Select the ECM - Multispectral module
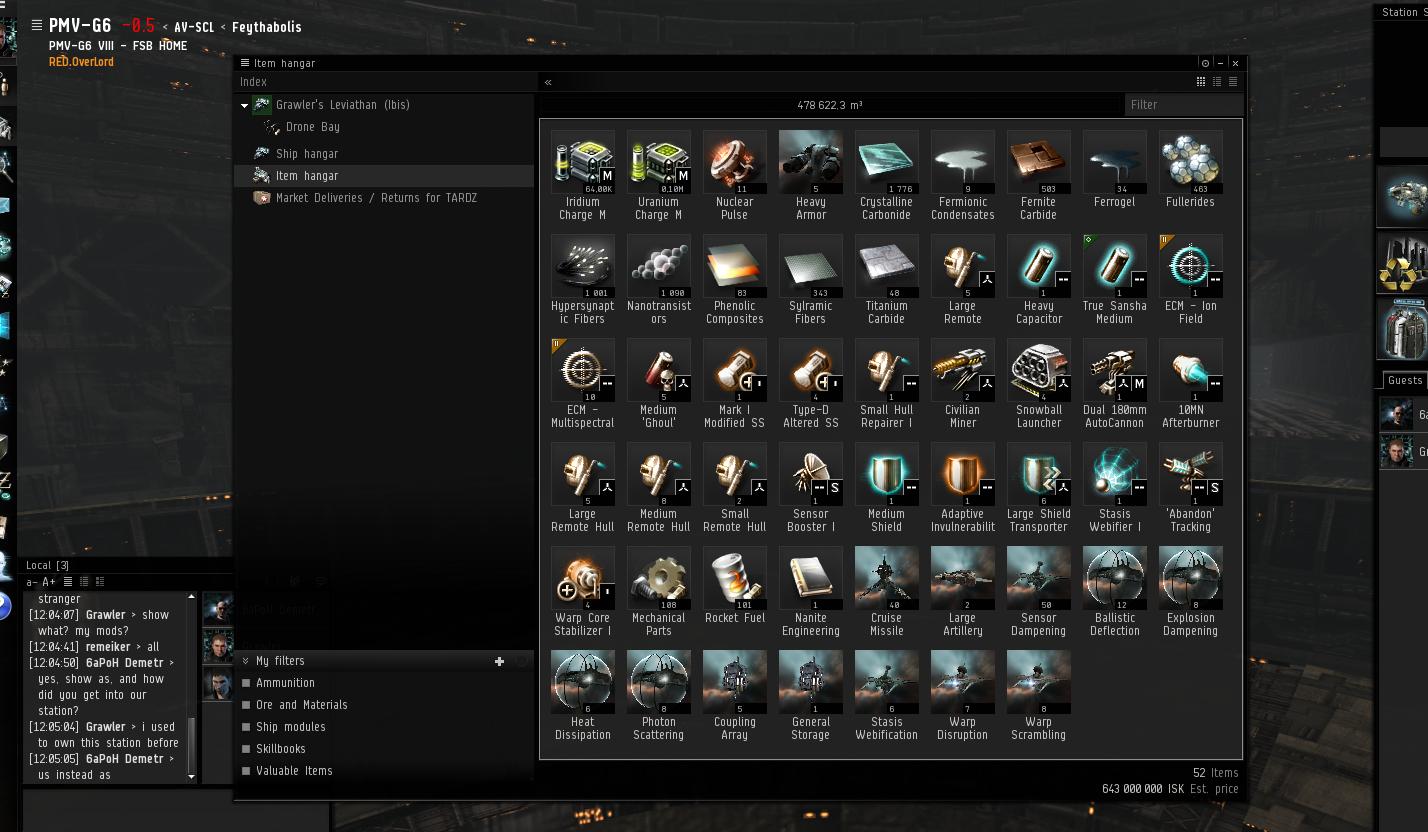 point(582,370)
